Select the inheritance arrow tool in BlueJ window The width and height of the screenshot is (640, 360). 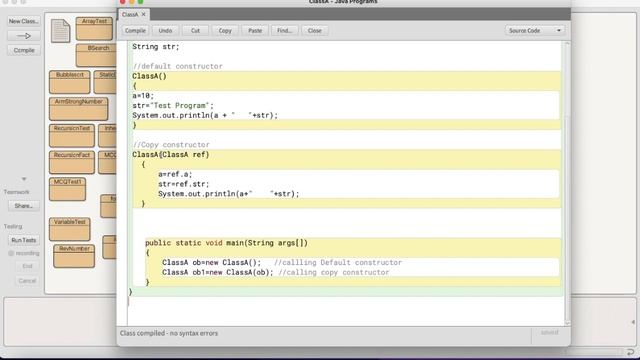tap(24, 36)
